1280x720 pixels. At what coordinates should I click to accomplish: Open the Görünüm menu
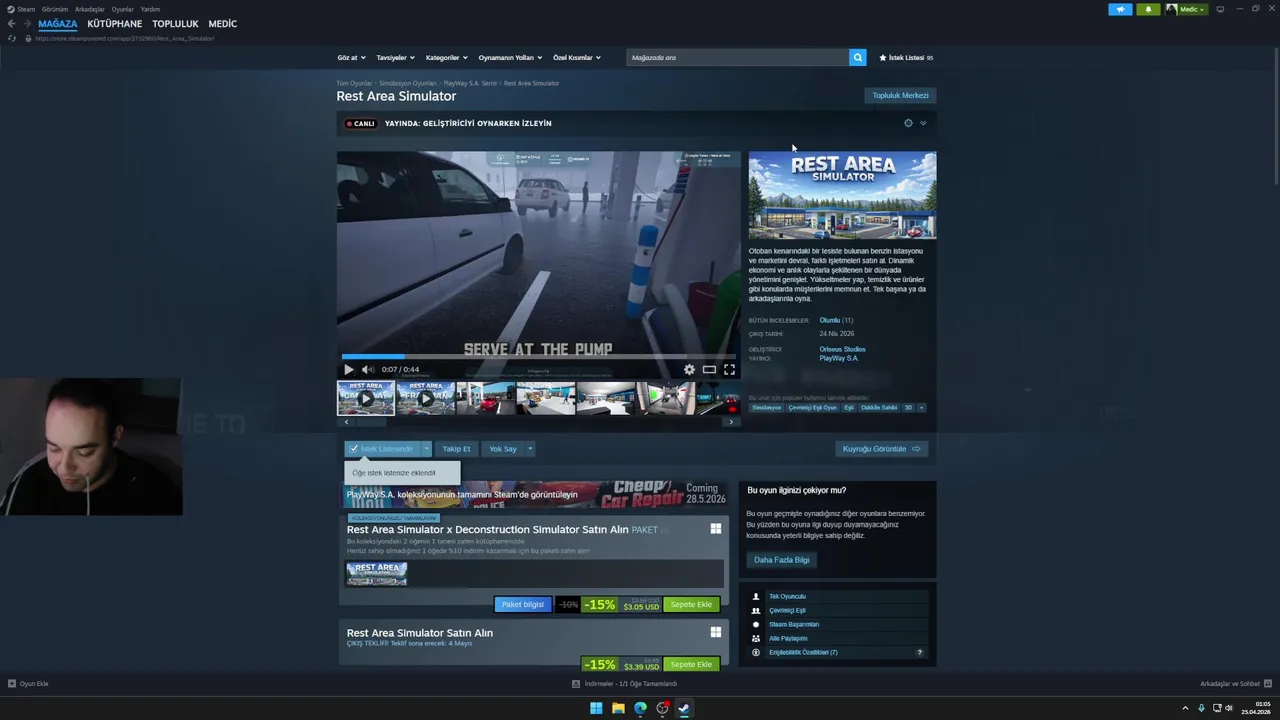[x=55, y=9]
